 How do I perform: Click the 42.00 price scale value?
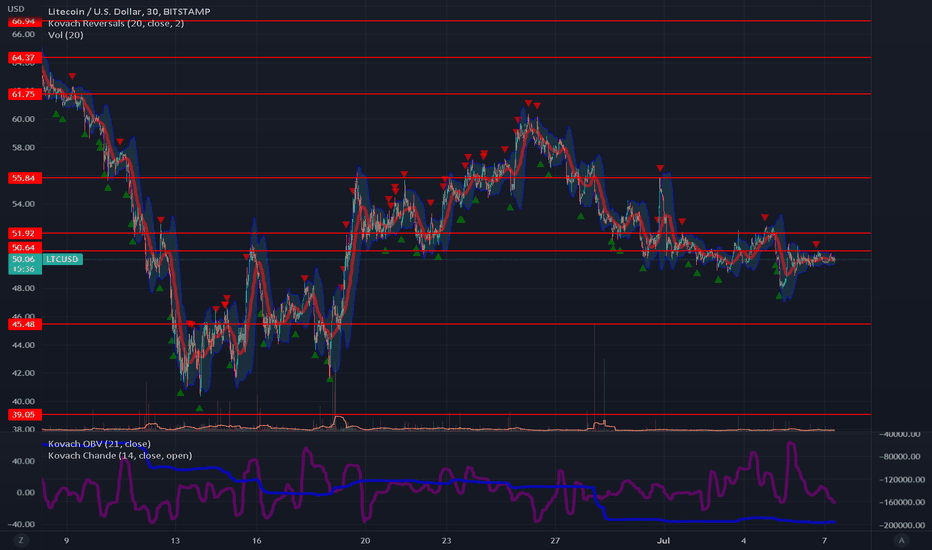click(23, 373)
